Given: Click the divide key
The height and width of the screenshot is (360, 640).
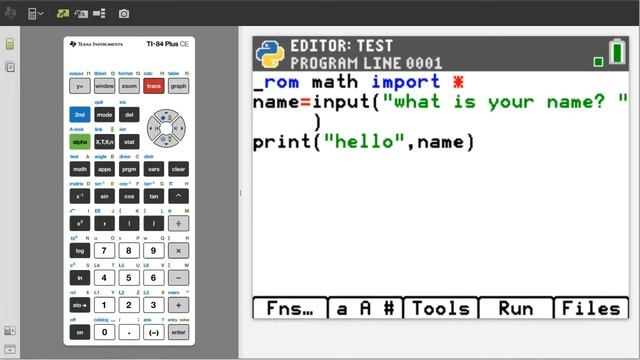Looking at the screenshot, I should click(178, 223).
